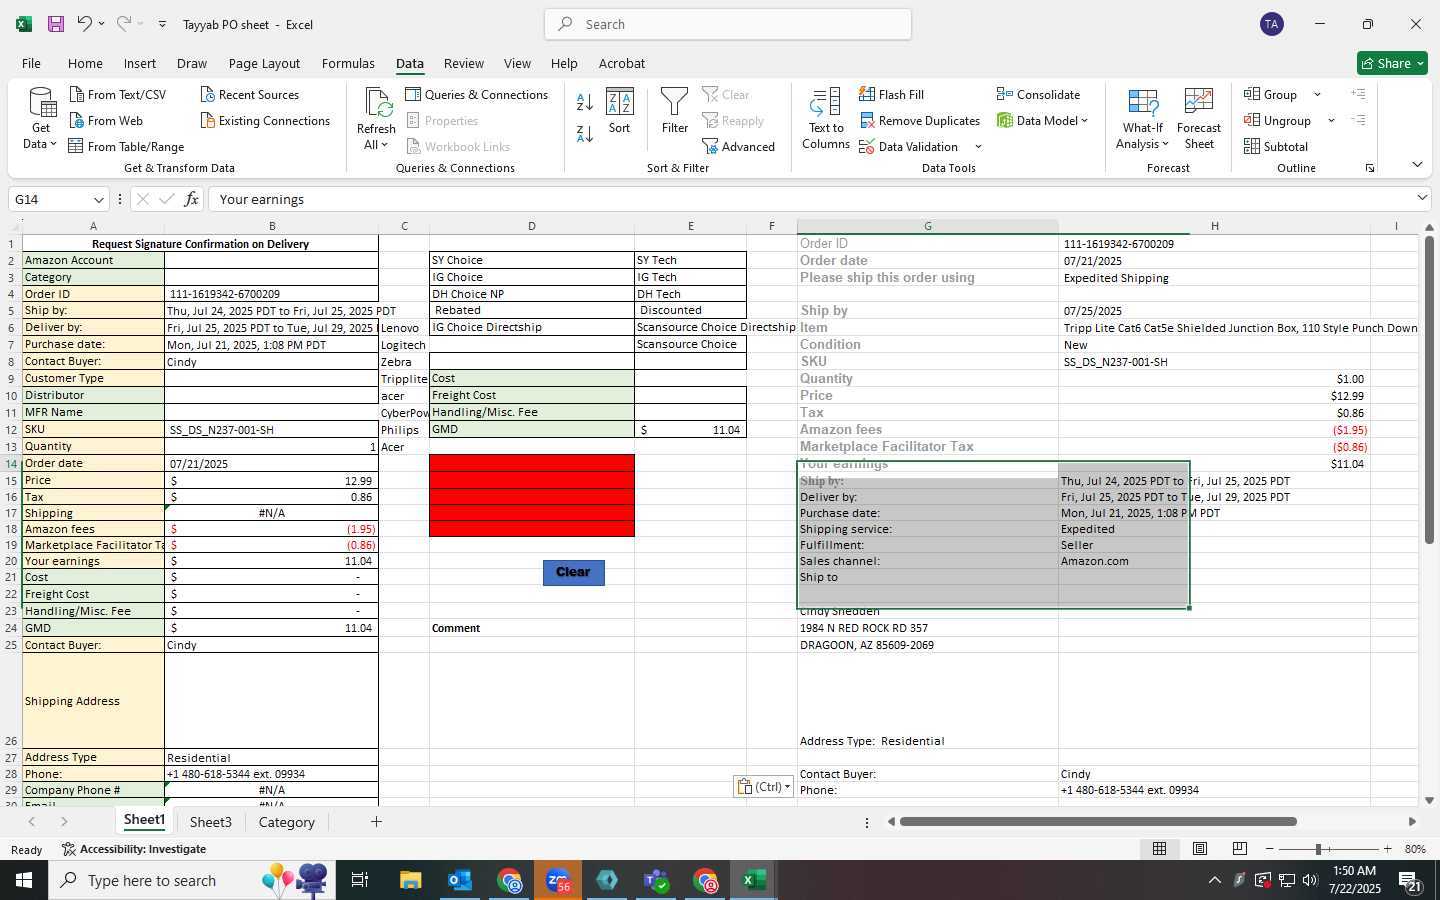Choose From Text/CSV import
Screen dimensions: 1440x900
click(x=117, y=94)
